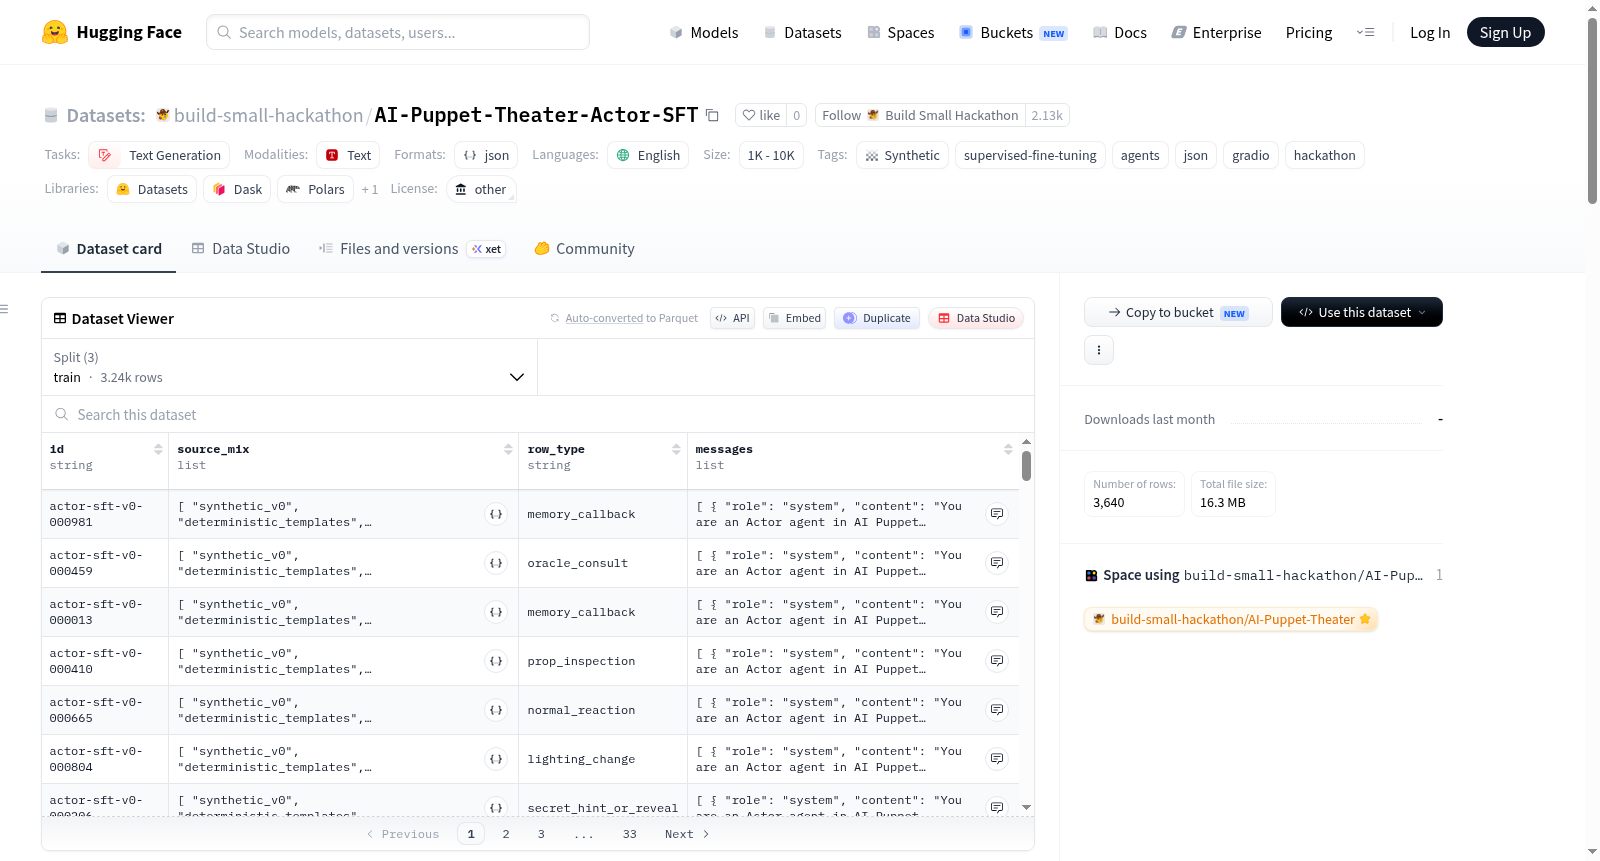This screenshot has height=861, width=1600.
Task: Go to Models in the top navigation
Action: 704,32
